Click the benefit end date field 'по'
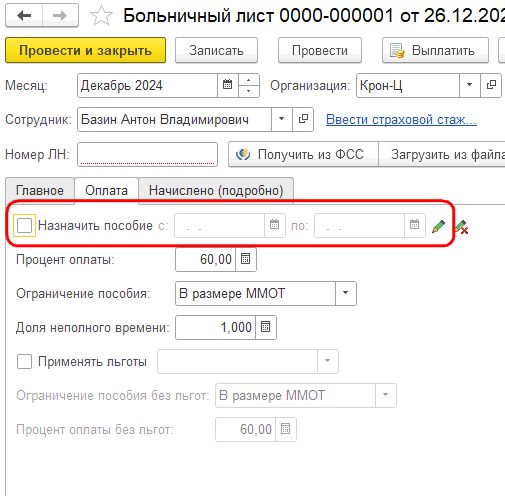This screenshot has width=505, height=496. click(x=360, y=225)
